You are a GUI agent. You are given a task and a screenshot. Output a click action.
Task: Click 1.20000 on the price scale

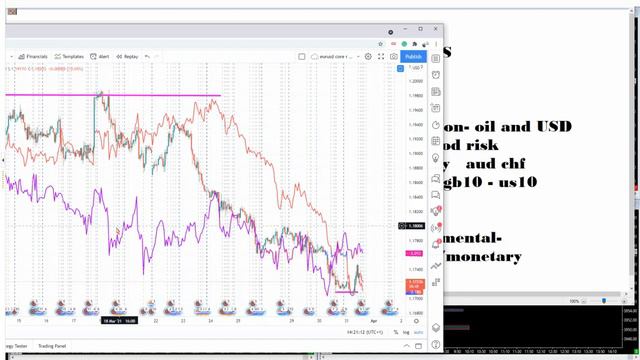coord(416,81)
